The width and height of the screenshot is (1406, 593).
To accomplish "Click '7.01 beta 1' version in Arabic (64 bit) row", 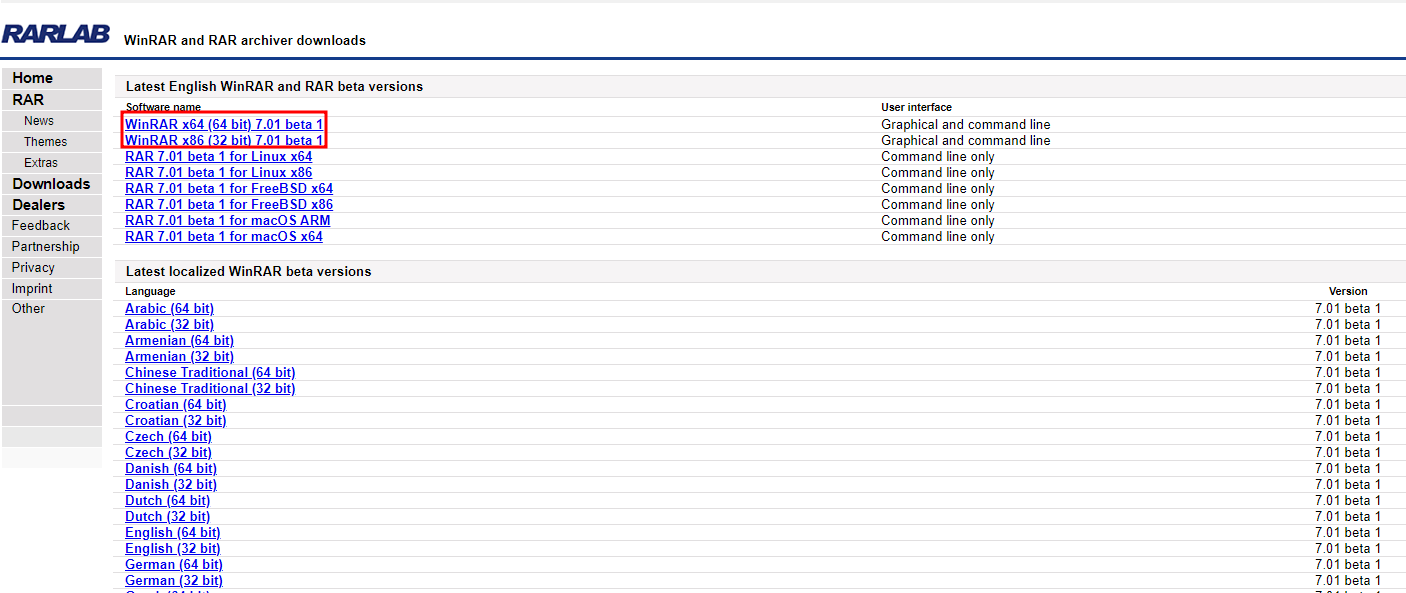I will (x=1348, y=309).
